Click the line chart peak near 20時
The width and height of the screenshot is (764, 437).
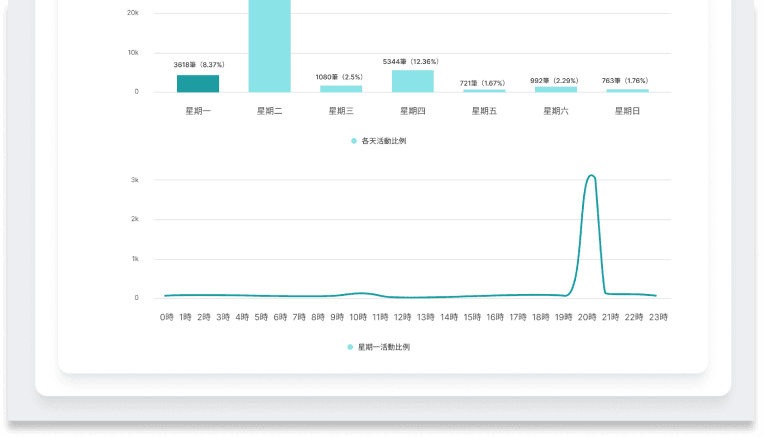(x=592, y=176)
